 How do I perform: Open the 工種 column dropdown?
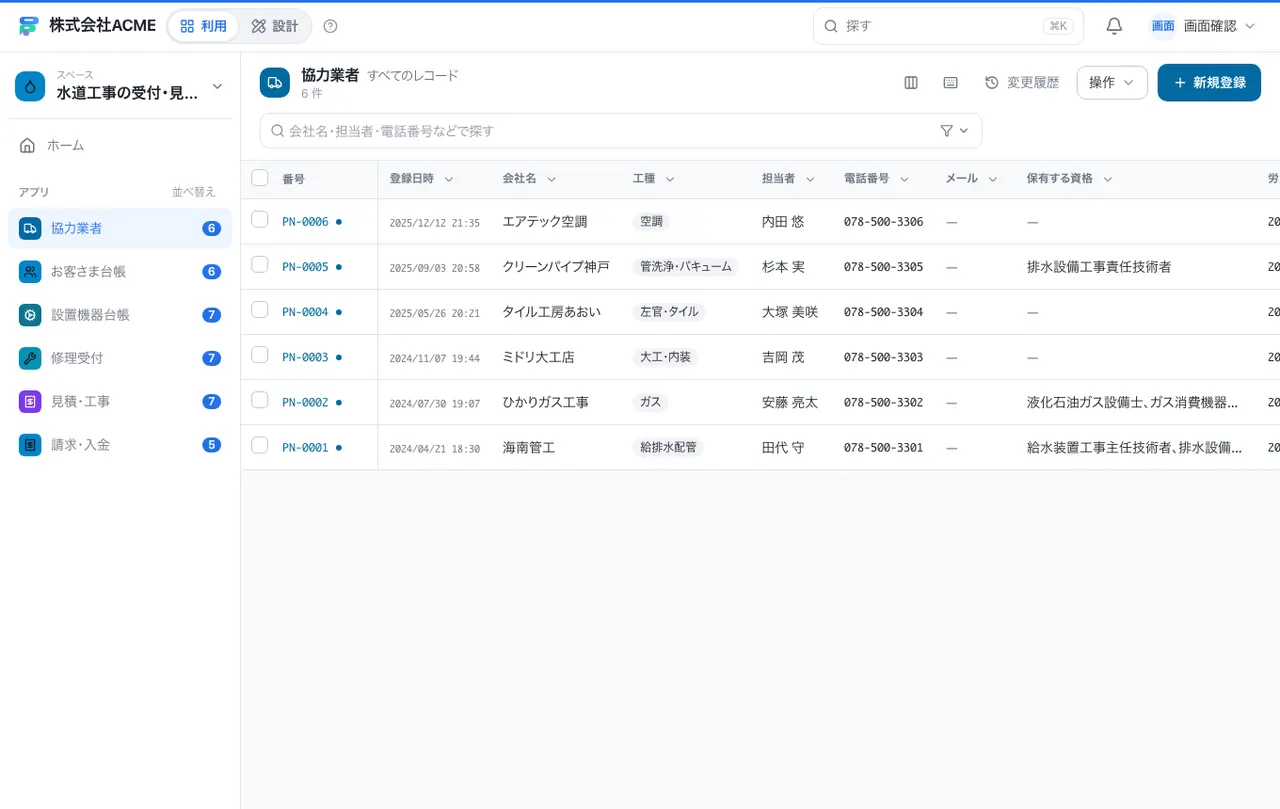(670, 179)
